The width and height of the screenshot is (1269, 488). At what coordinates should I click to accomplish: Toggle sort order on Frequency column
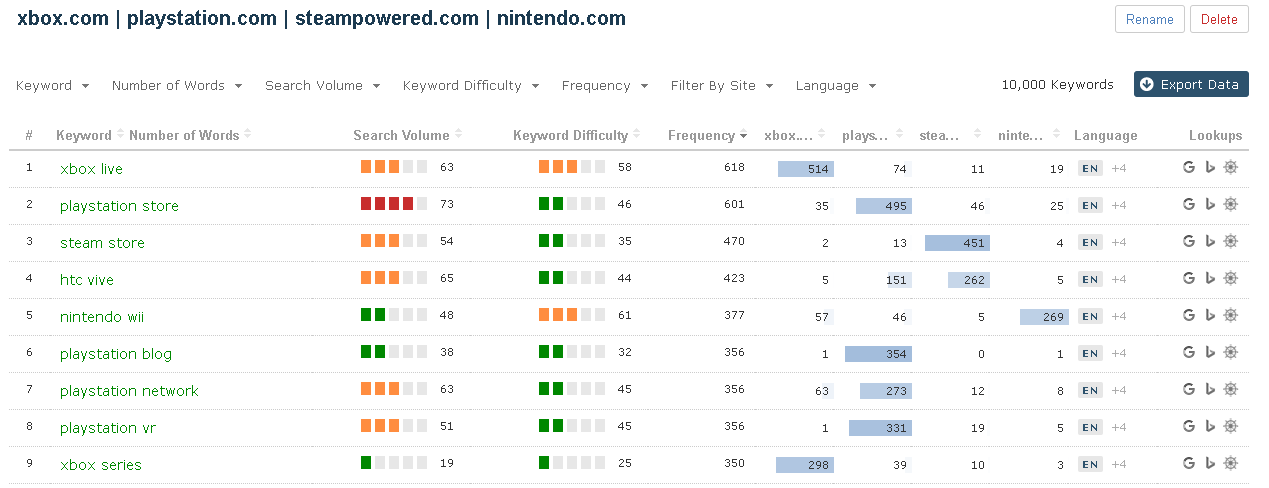(707, 135)
